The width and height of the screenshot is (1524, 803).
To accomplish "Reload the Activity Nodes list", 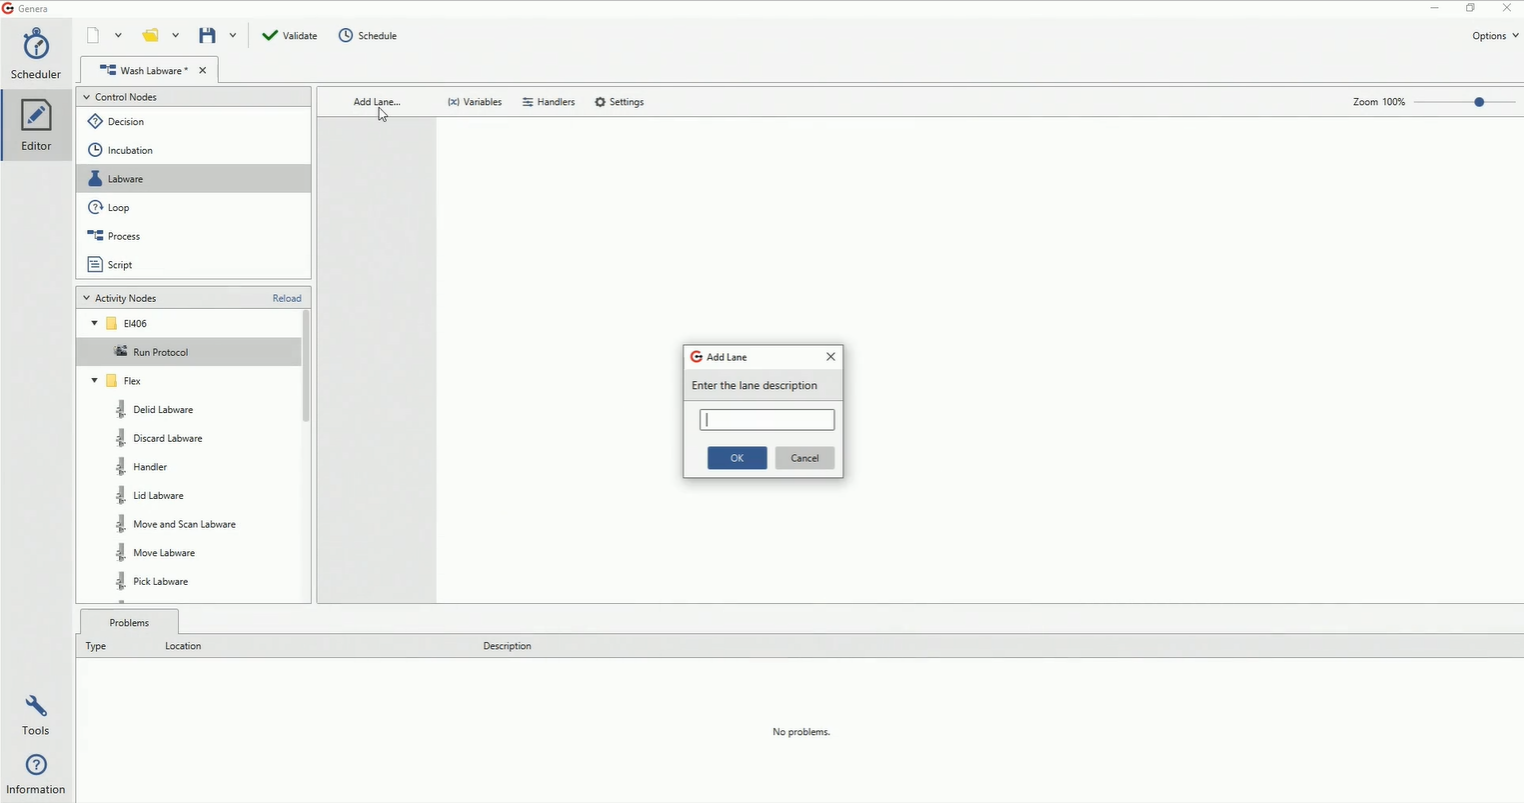I will [x=286, y=297].
